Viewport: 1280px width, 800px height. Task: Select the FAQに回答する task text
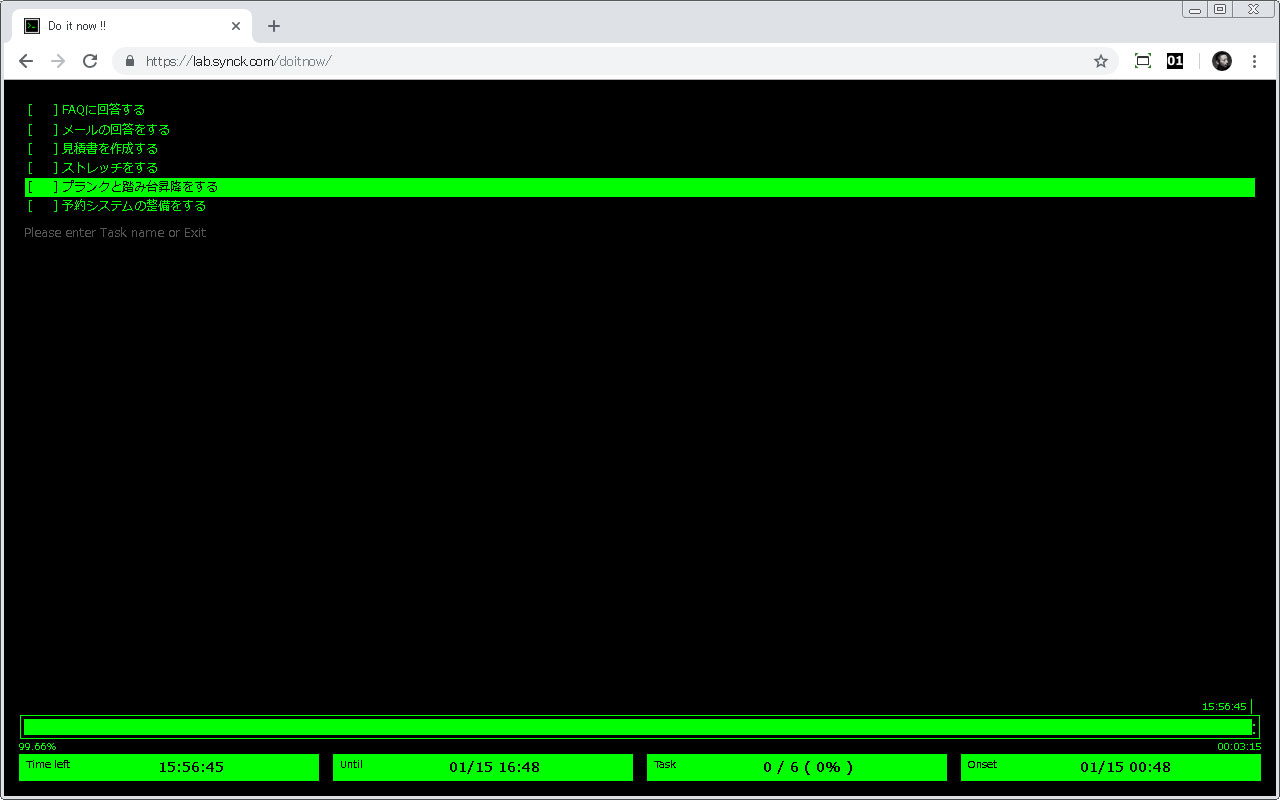[x=103, y=110]
